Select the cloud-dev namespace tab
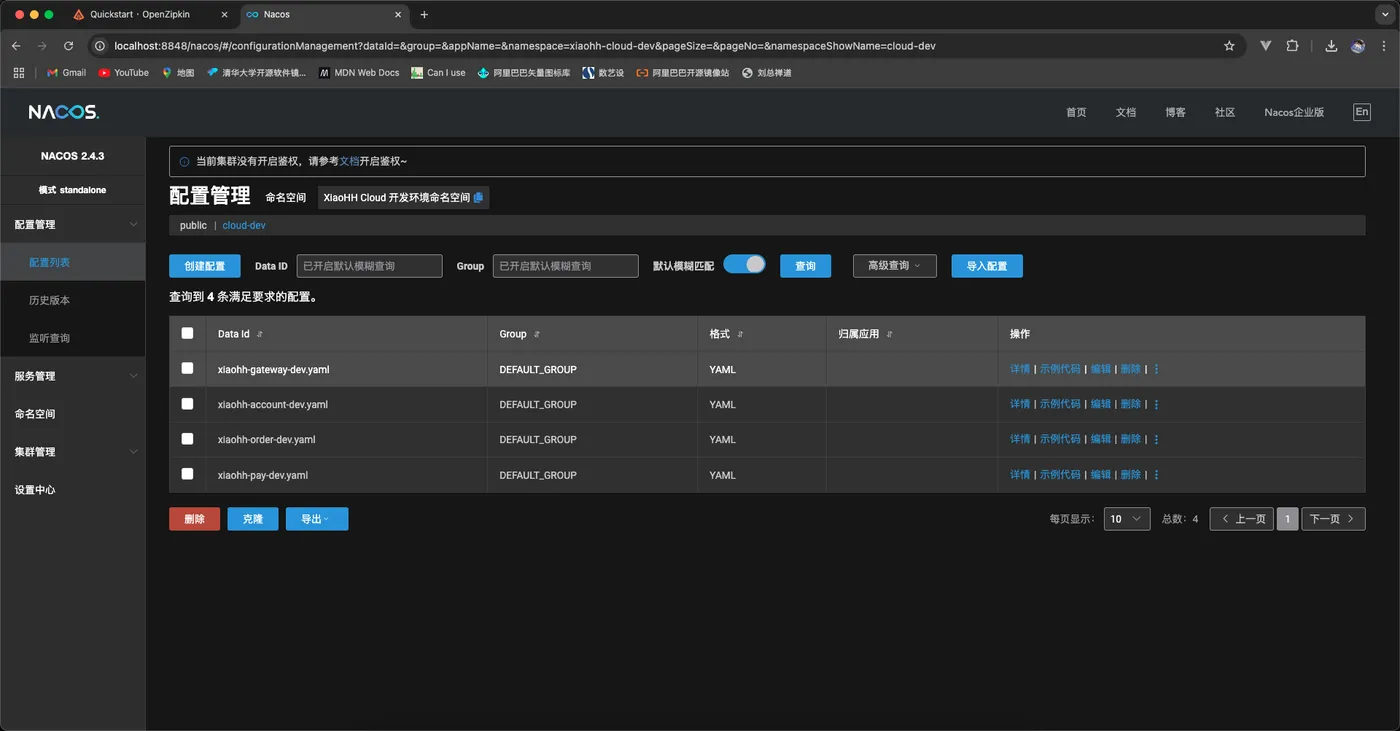Viewport: 1400px width, 731px height. (244, 226)
